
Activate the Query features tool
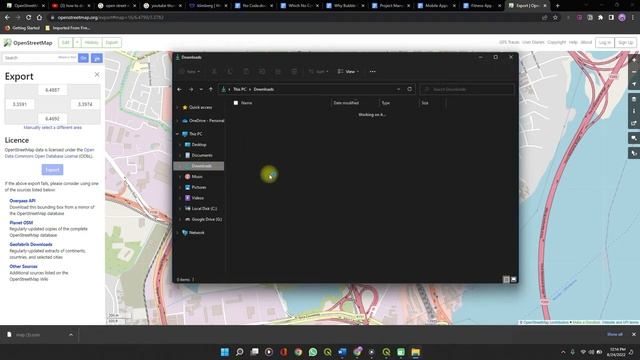coord(634,153)
